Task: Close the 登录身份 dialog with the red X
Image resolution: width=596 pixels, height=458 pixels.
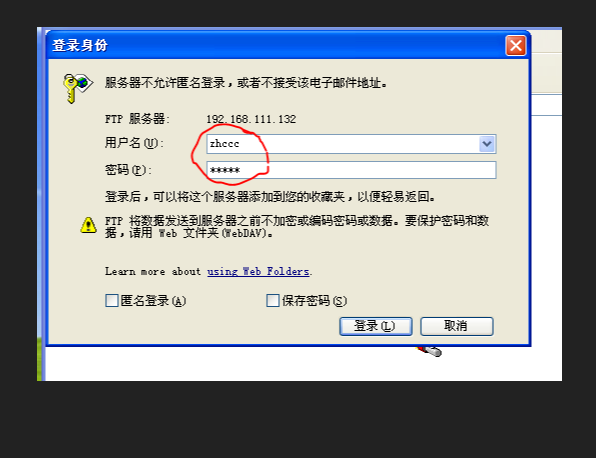Action: click(x=515, y=46)
